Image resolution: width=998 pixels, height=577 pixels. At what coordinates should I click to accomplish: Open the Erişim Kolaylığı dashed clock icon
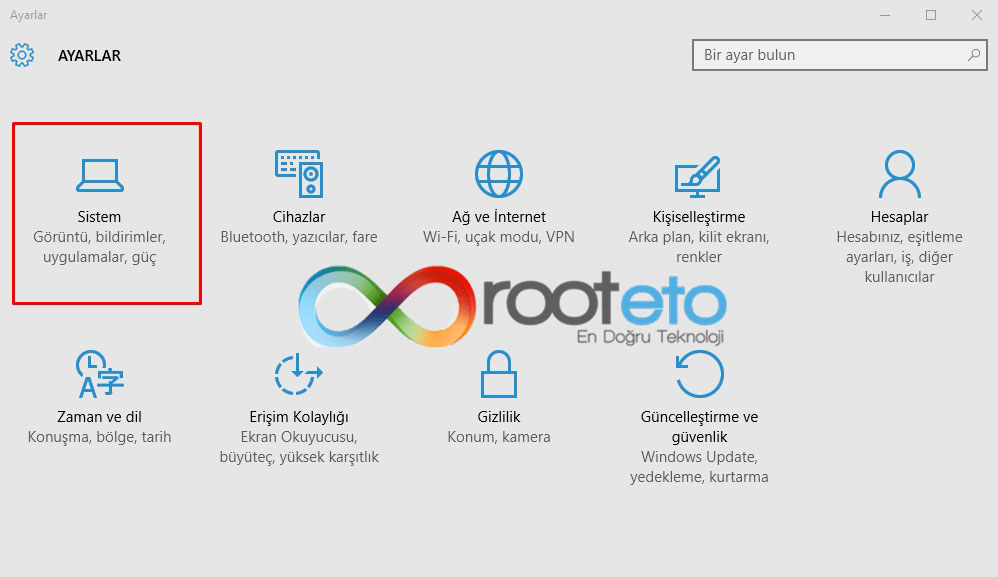coord(299,374)
